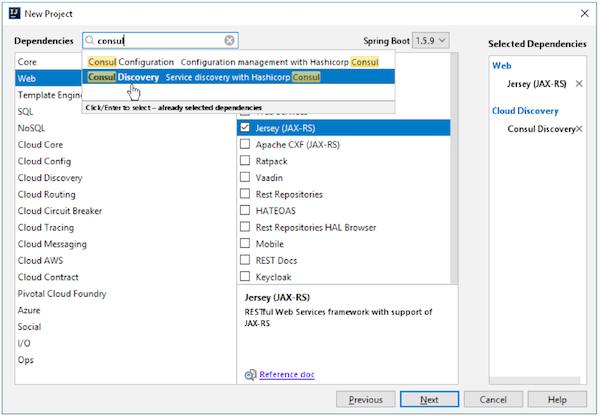Viewport: 600px width, 418px height.
Task: Remove Consul Discovery from selected dependencies
Action: pos(579,129)
